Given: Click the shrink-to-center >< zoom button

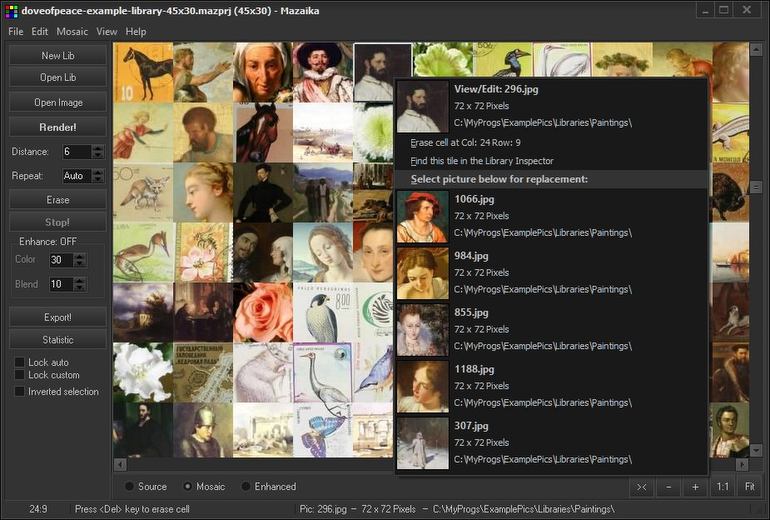Looking at the screenshot, I should pyautogui.click(x=642, y=487).
